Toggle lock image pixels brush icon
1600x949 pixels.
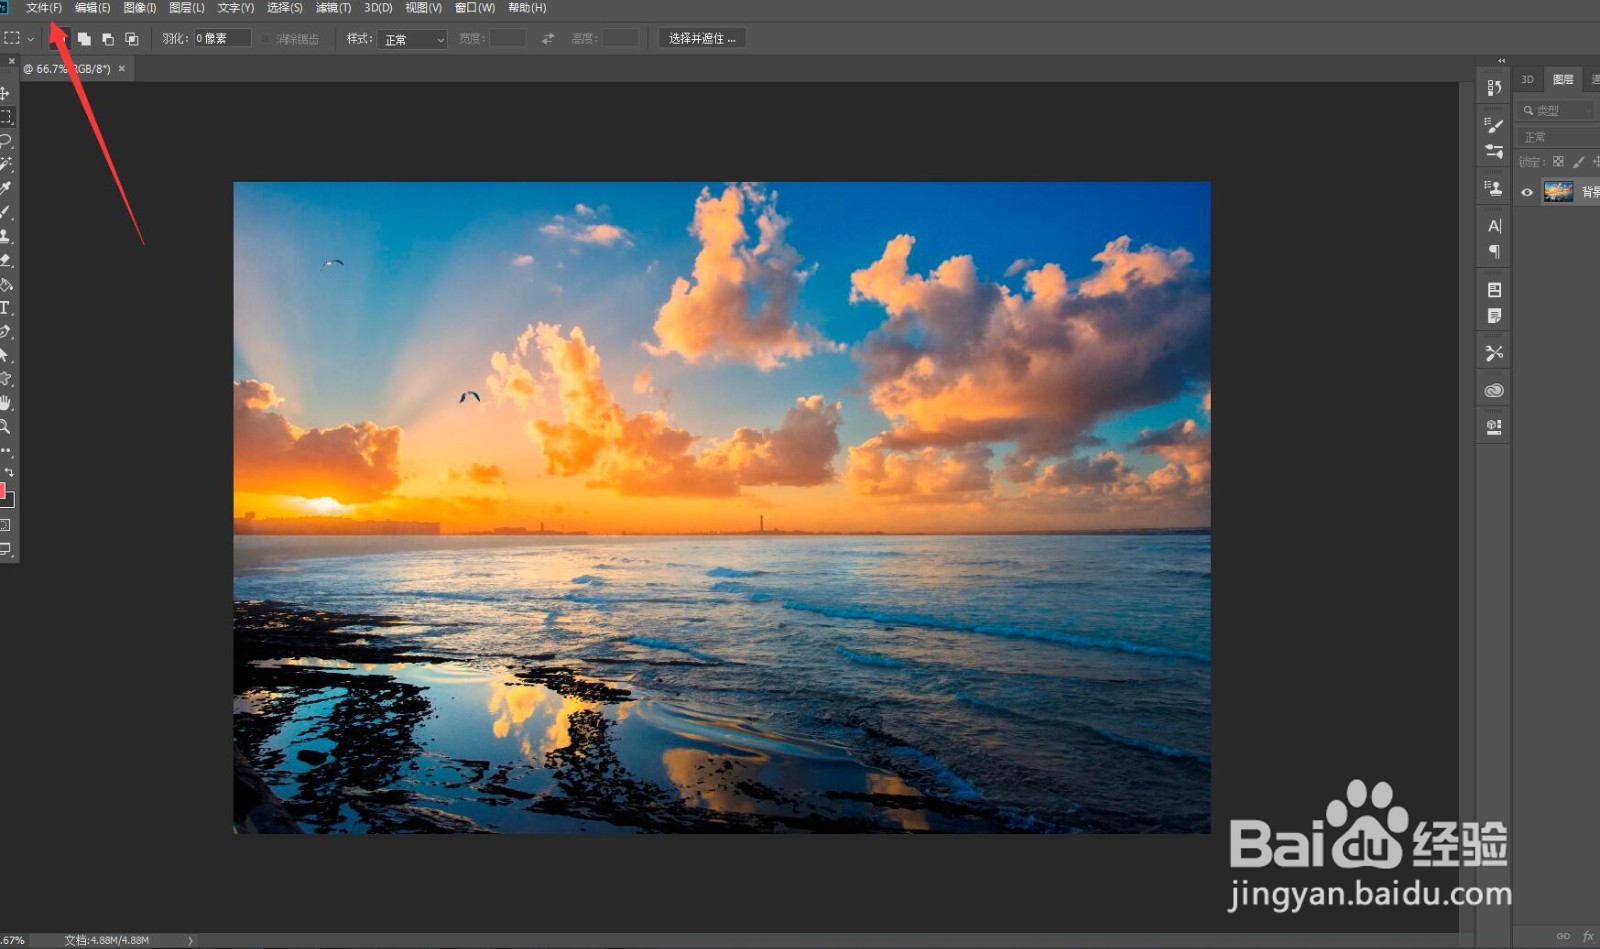pos(1579,161)
